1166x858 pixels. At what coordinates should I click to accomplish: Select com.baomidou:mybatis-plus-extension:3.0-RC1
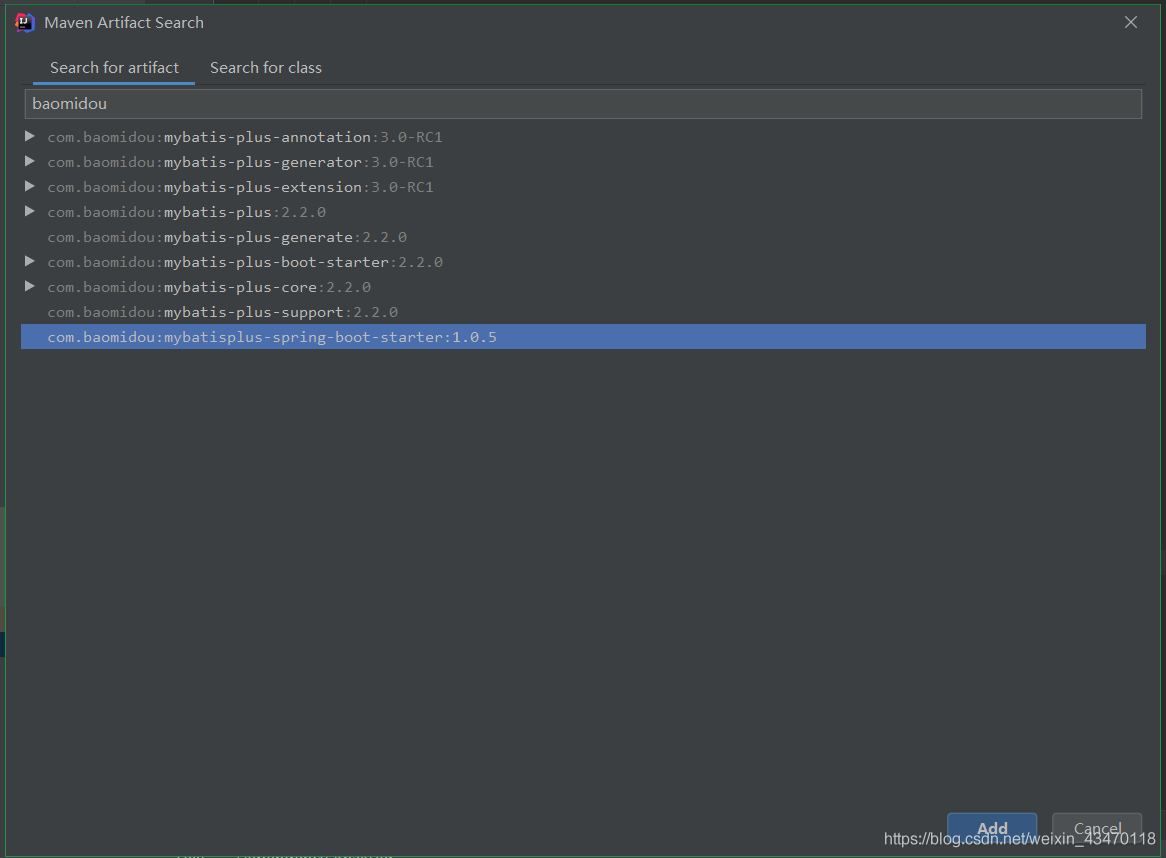(240, 187)
